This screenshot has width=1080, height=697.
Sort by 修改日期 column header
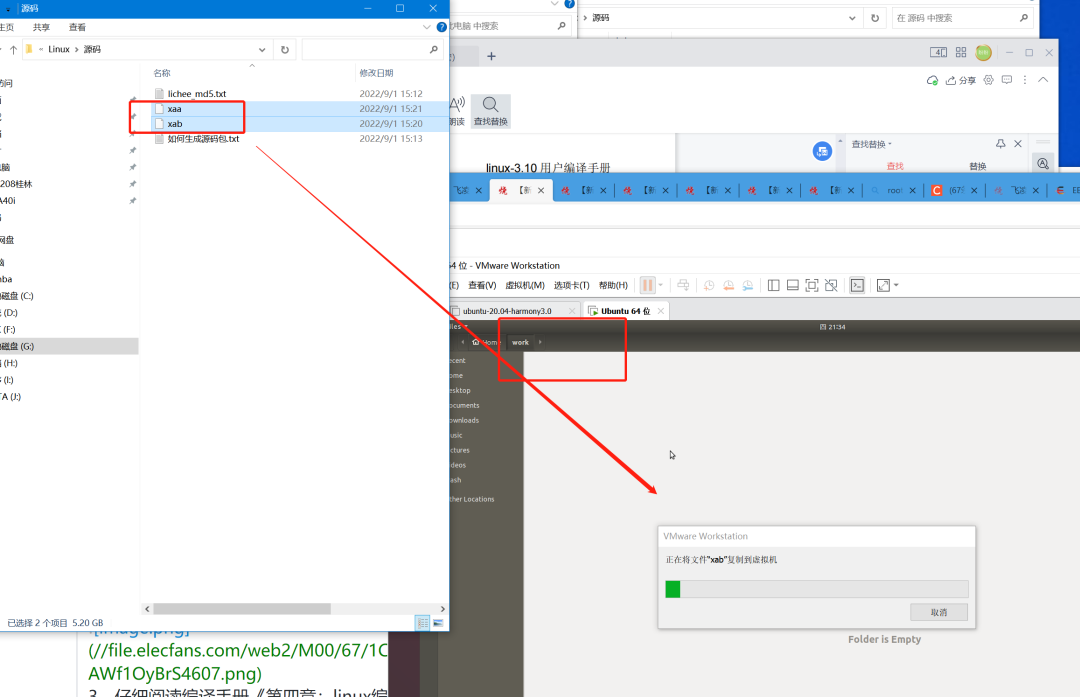pyautogui.click(x=376, y=73)
